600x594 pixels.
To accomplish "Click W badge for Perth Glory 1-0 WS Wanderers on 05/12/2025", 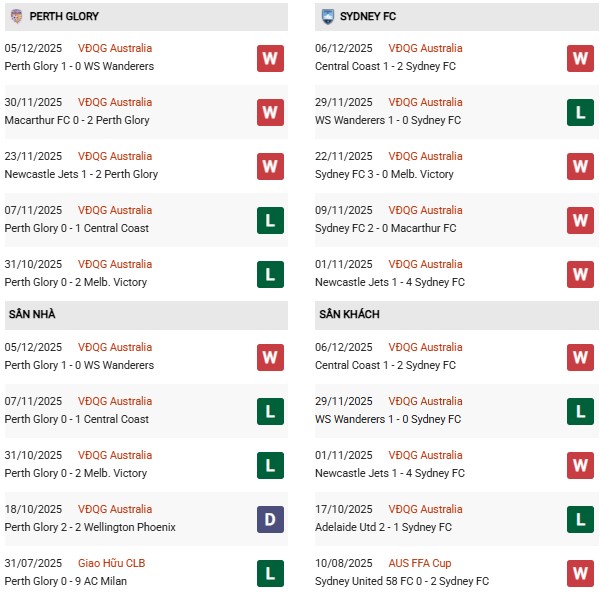I will [270, 58].
